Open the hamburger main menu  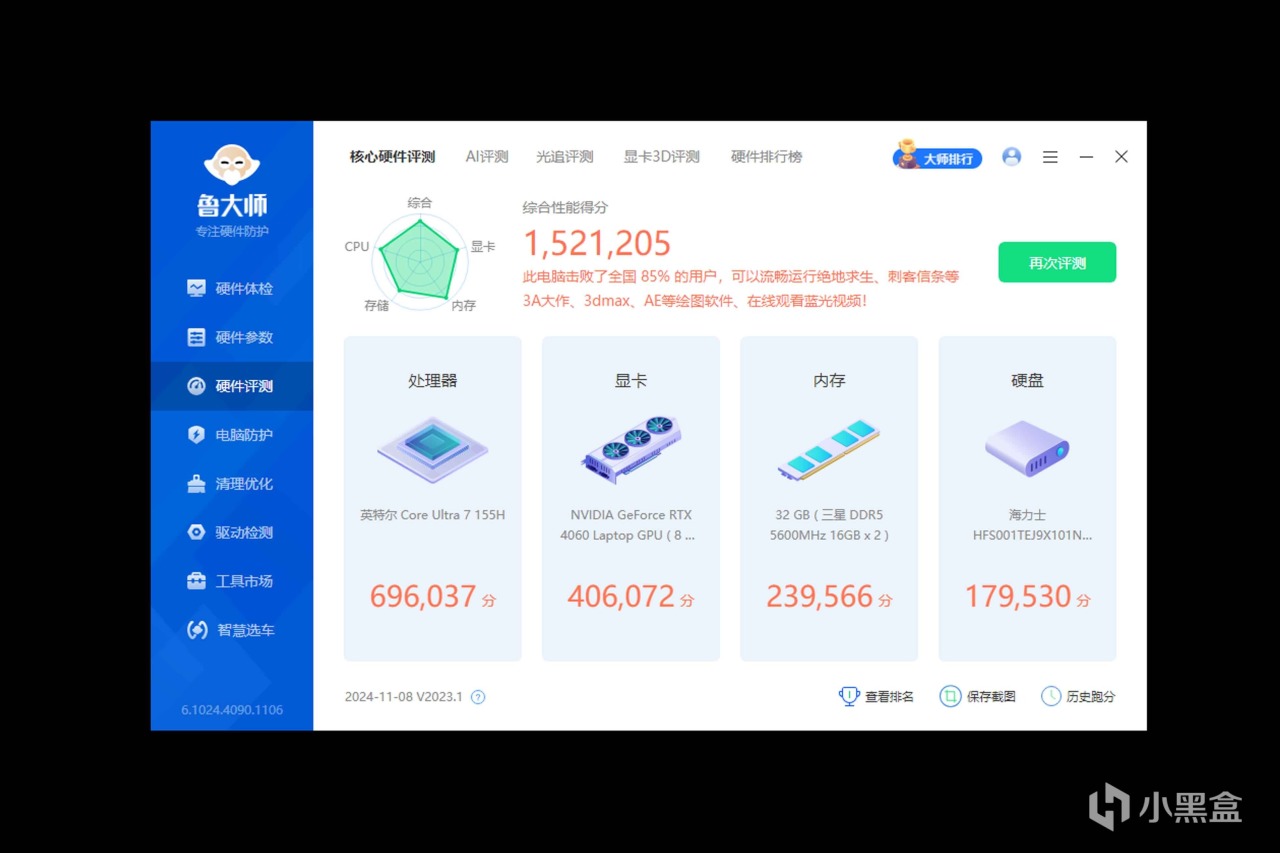click(1050, 157)
